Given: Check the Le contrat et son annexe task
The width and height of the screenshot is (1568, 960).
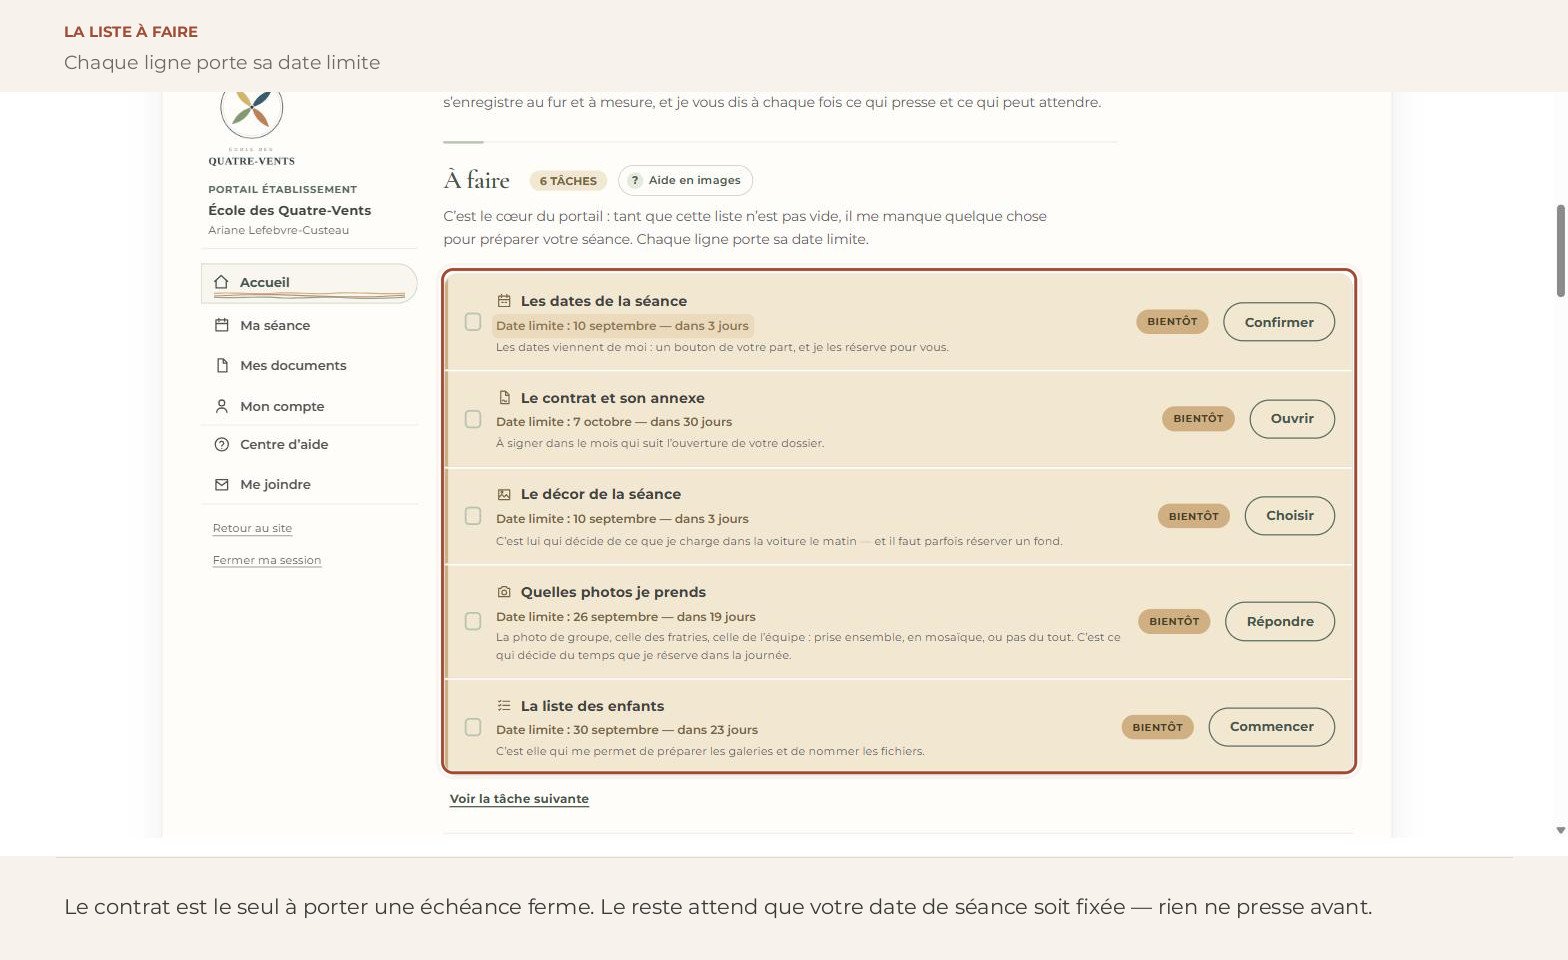Looking at the screenshot, I should click(x=473, y=419).
